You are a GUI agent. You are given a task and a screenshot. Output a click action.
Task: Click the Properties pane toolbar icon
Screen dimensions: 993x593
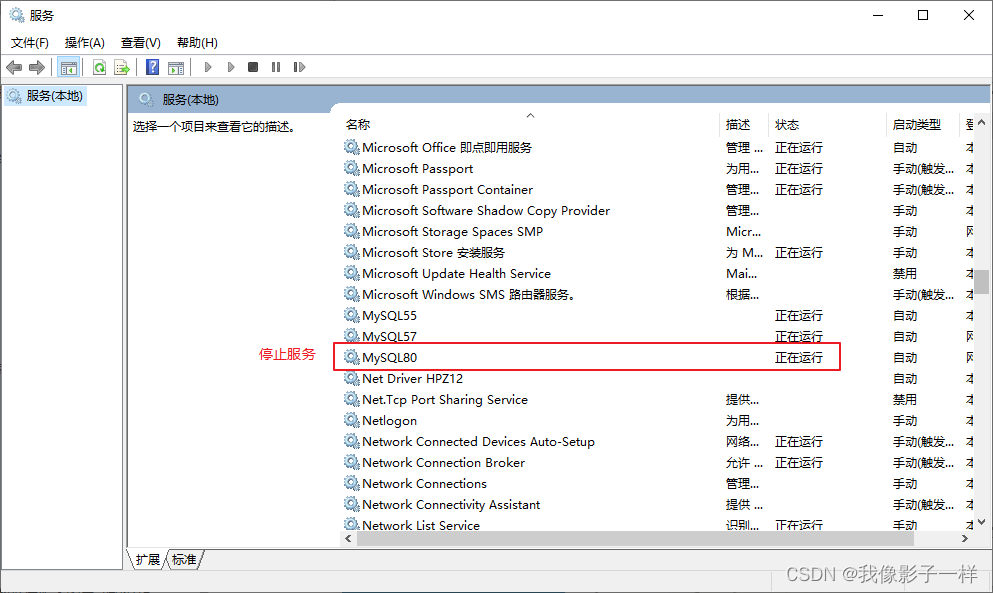click(x=176, y=67)
